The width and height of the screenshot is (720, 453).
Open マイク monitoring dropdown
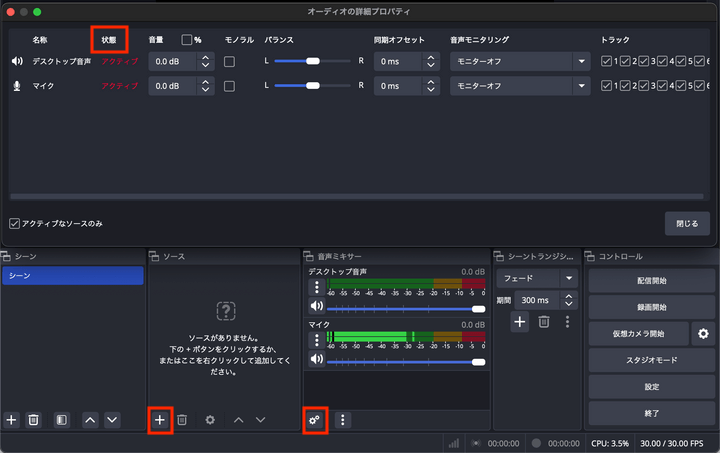pos(520,86)
